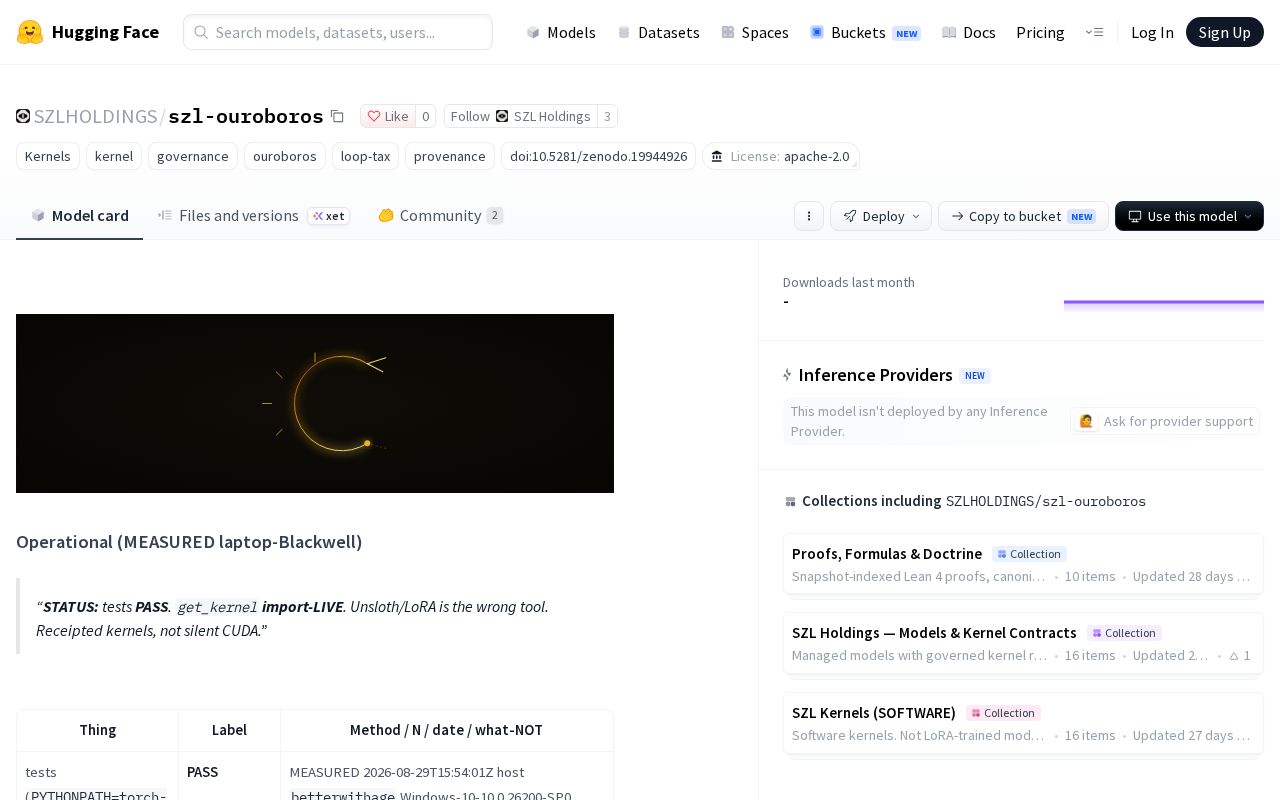Open Docs in top navigation
The image size is (1280, 800).
969,32
